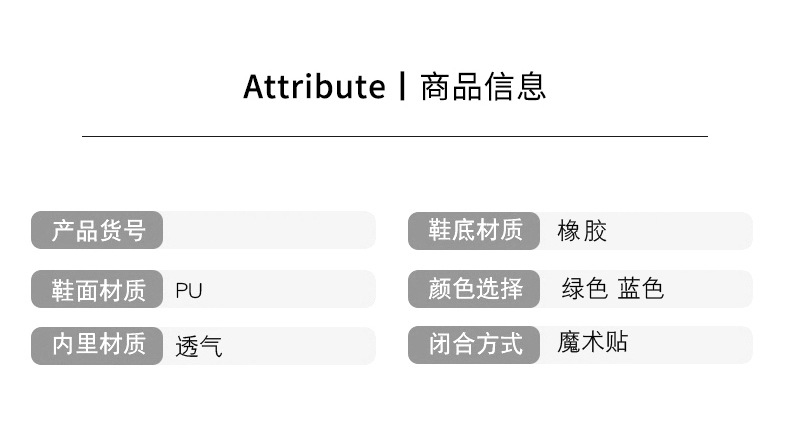790x448 pixels.
Task: Click the 橡胶 value text
Action: [x=581, y=232]
